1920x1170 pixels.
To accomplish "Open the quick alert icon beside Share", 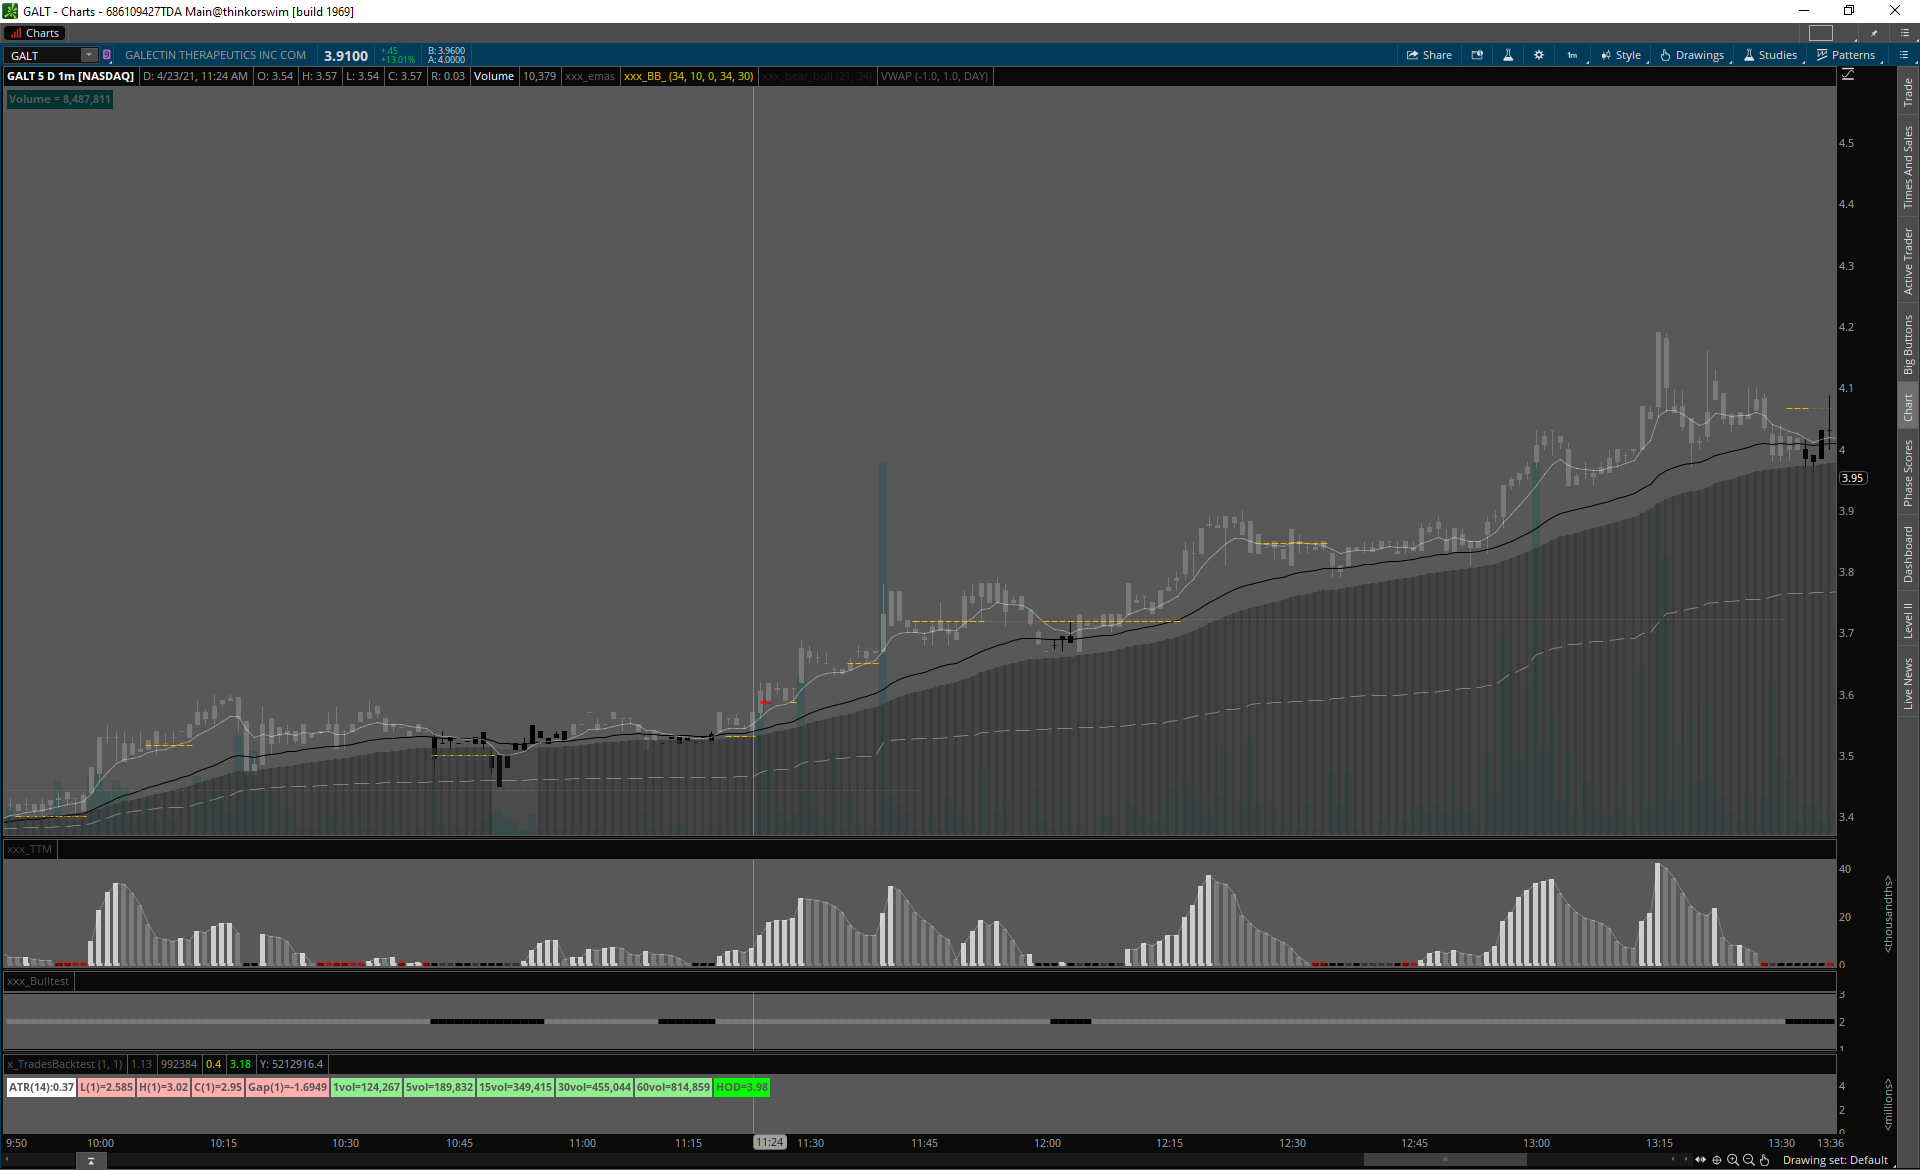I will pos(1477,55).
